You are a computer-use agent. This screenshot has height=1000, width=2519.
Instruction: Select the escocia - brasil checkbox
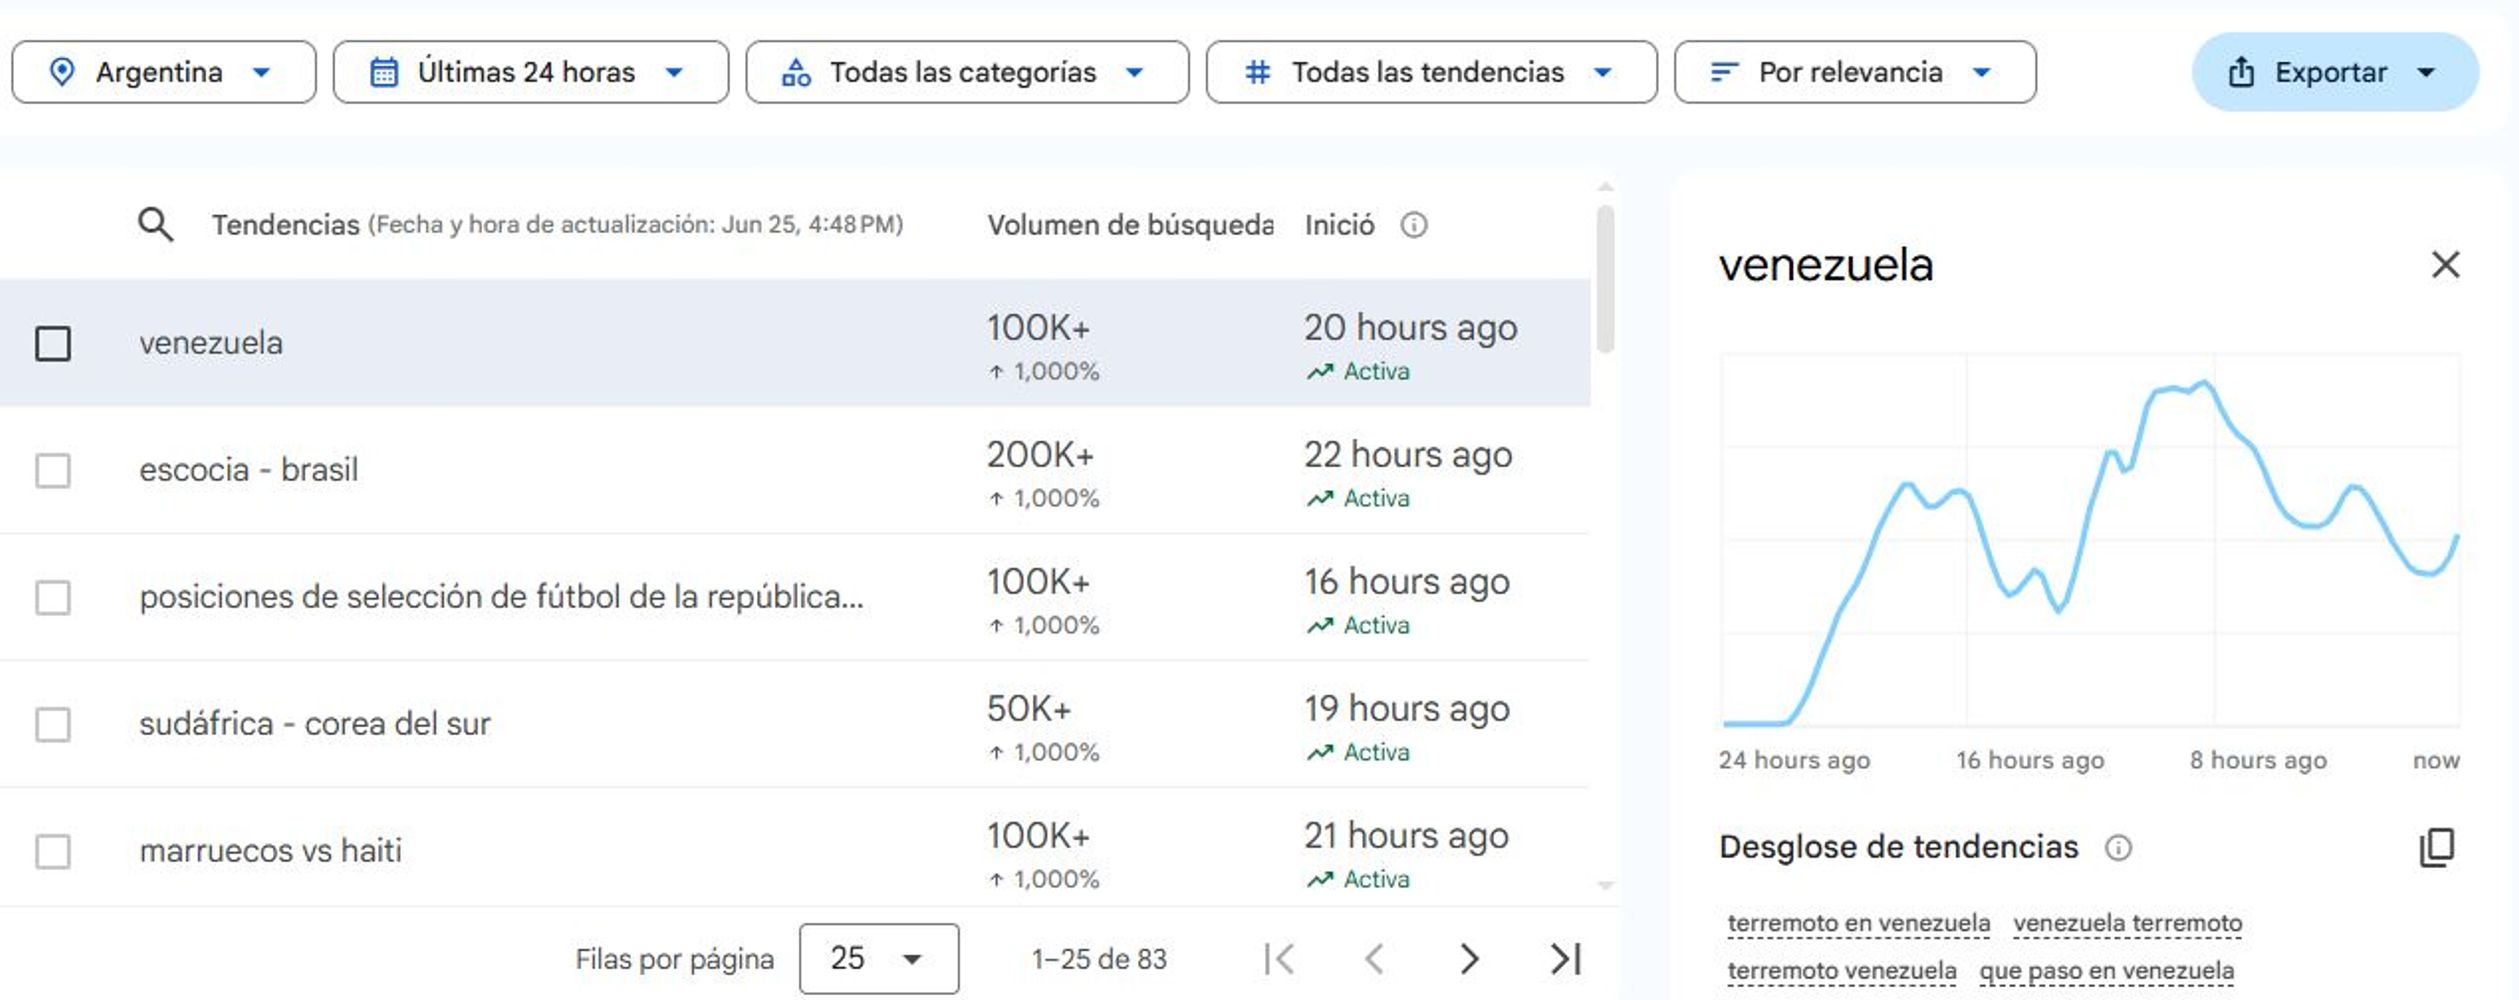[53, 470]
